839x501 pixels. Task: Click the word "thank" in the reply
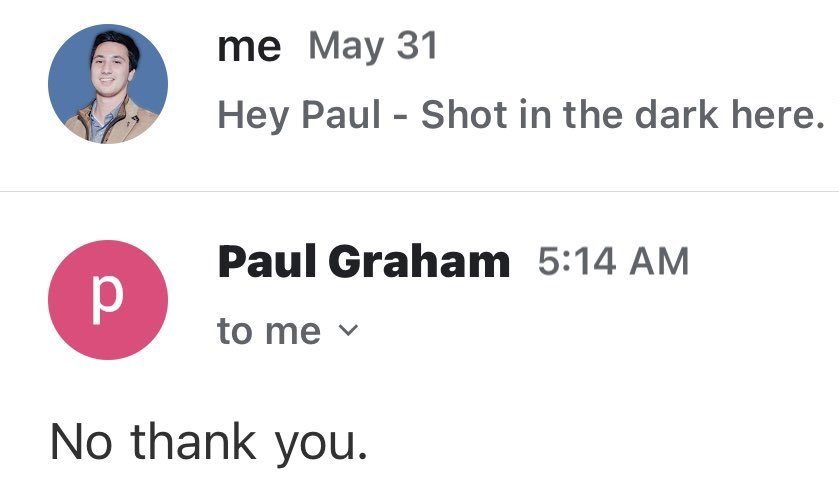point(193,442)
